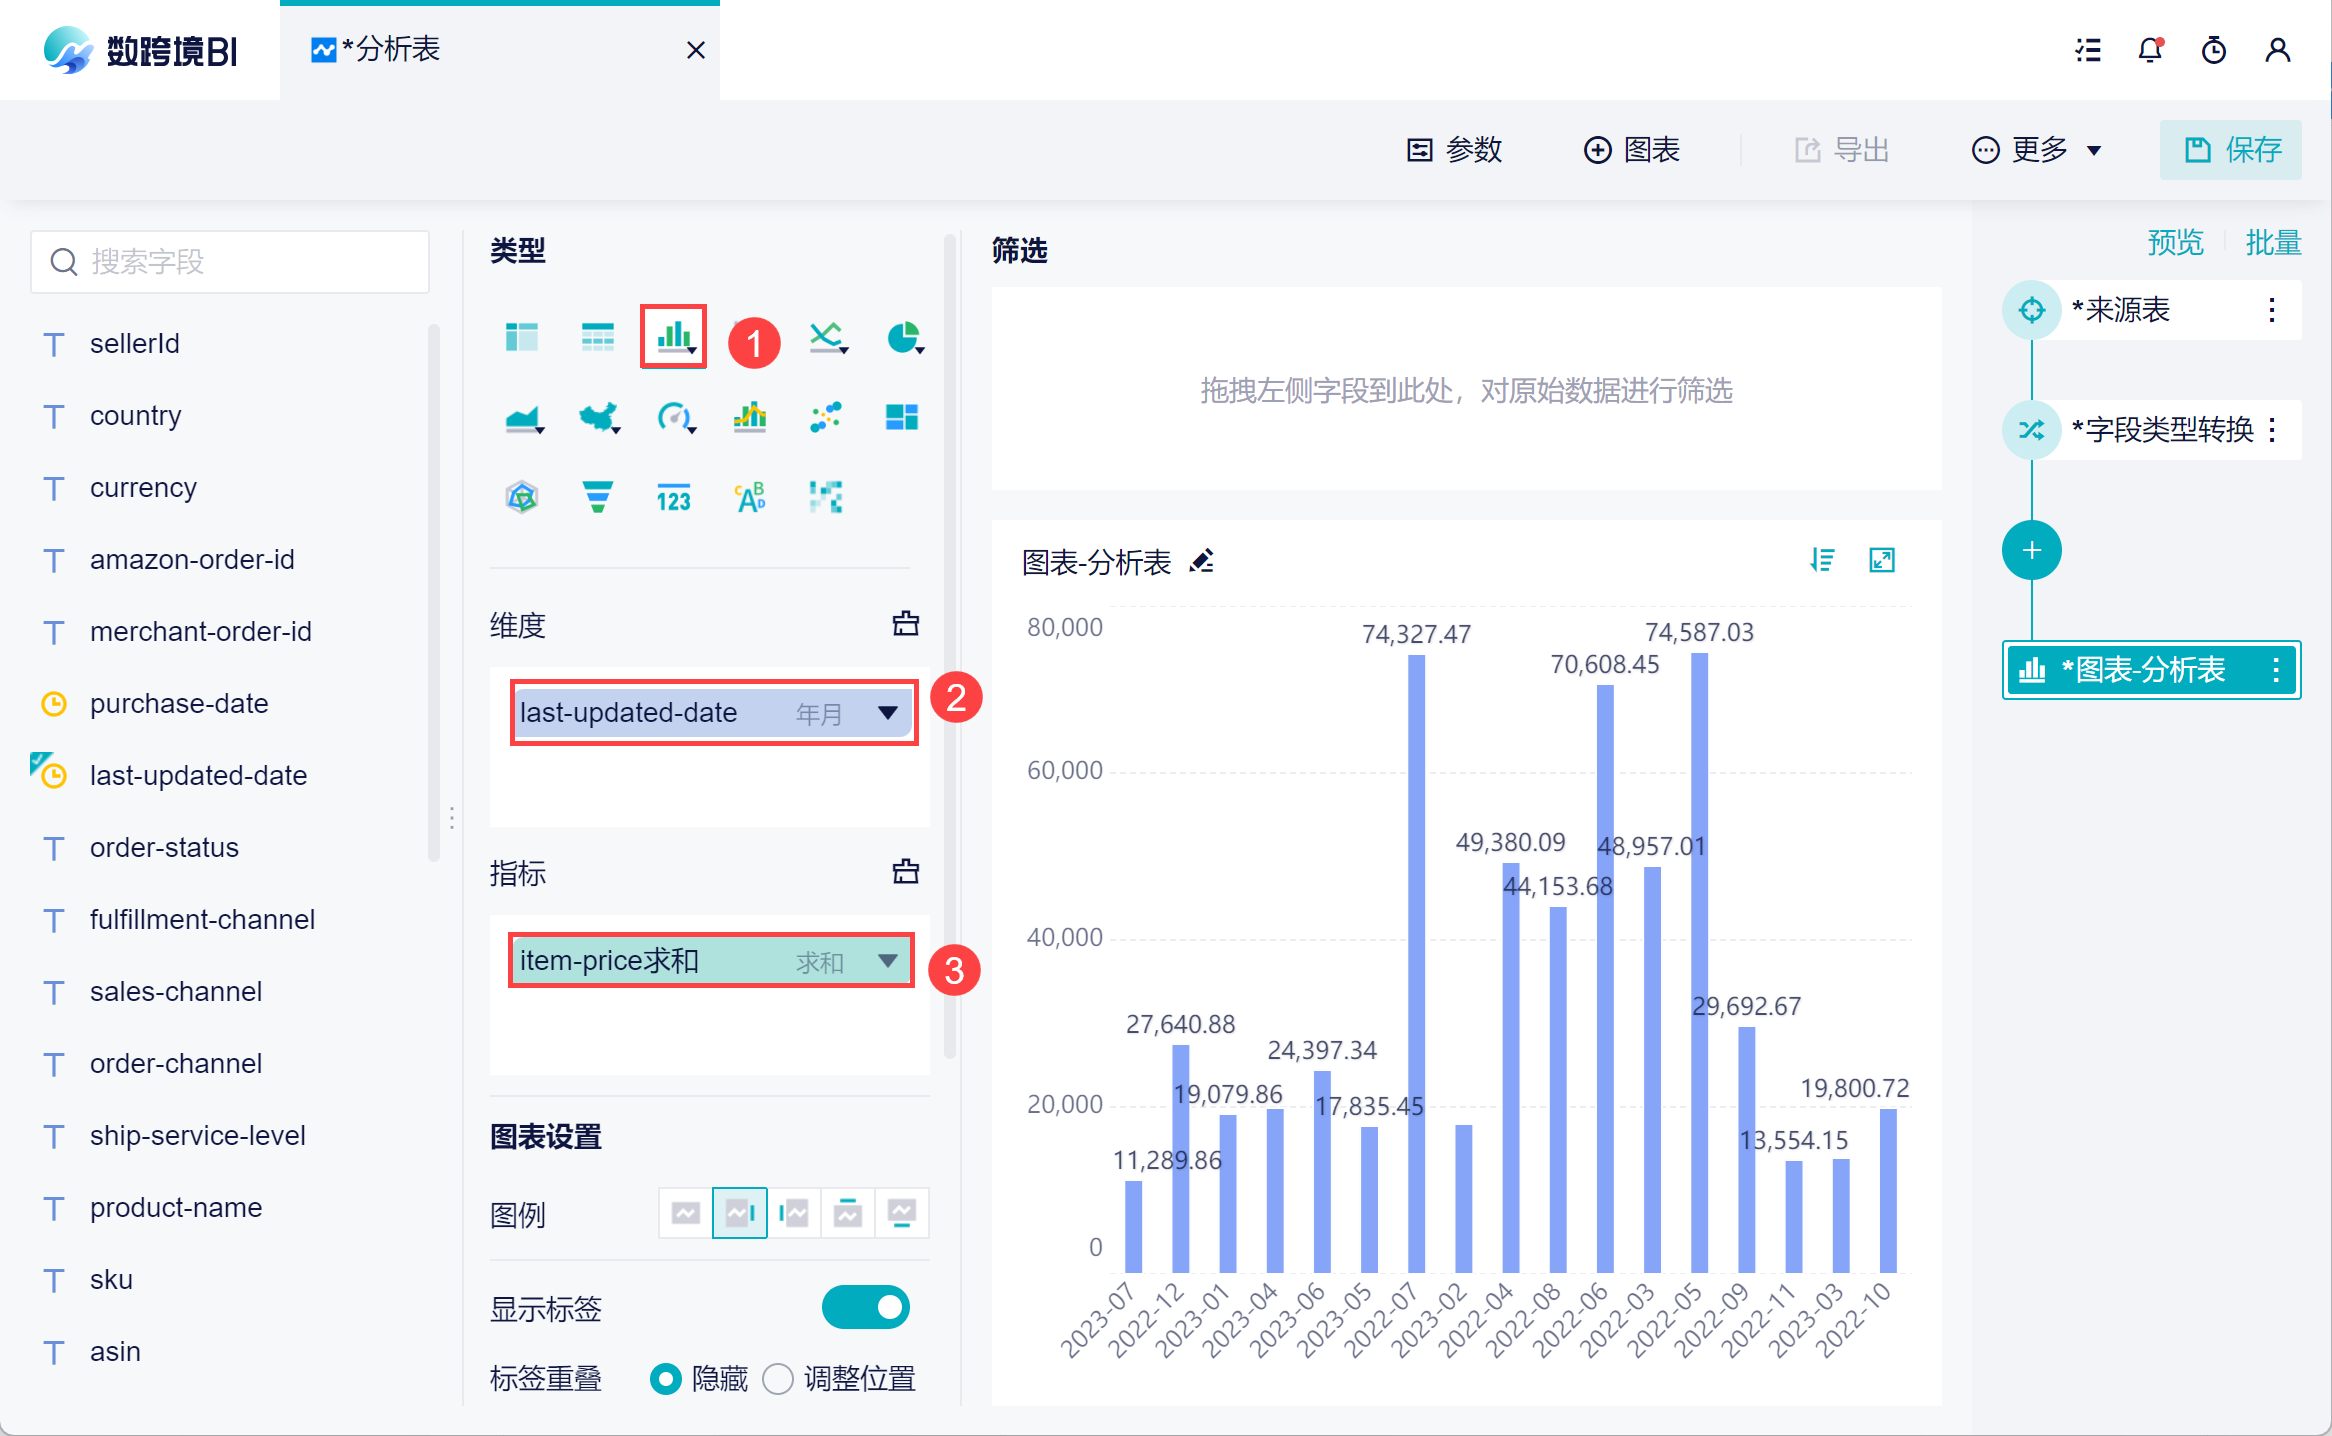This screenshot has height=1436, width=2332.
Task: Expand the chart to fullscreen
Action: (x=1882, y=560)
